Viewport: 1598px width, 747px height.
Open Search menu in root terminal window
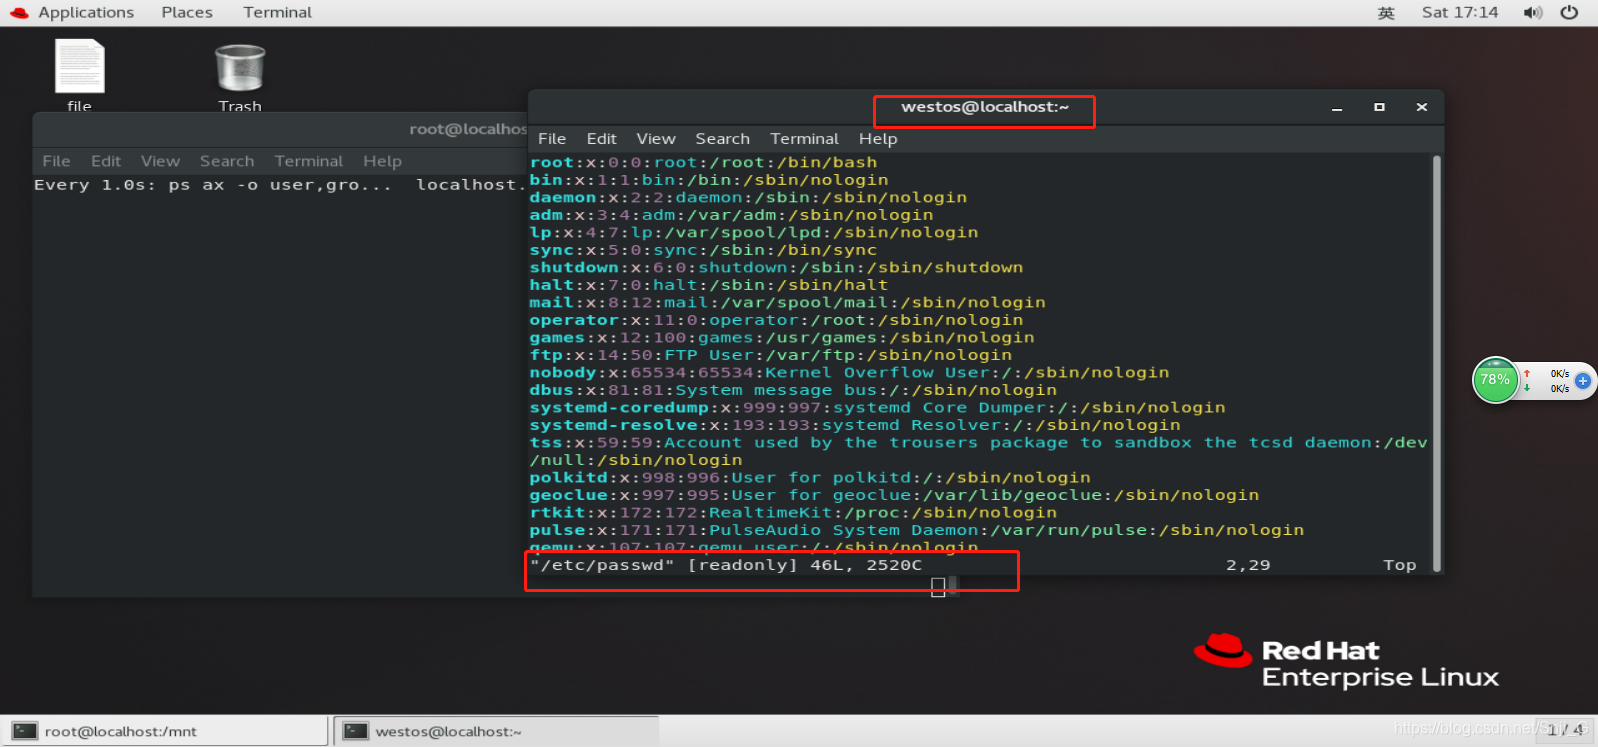[x=227, y=161]
